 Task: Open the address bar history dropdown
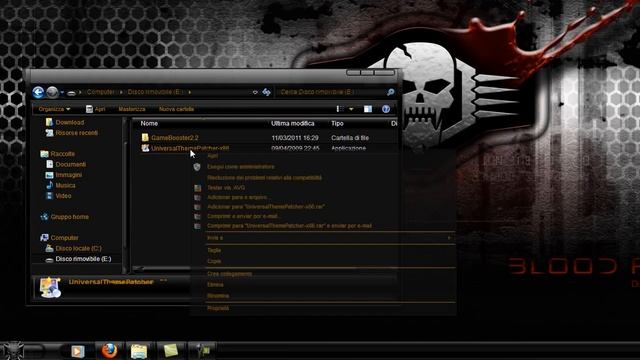coord(255,93)
